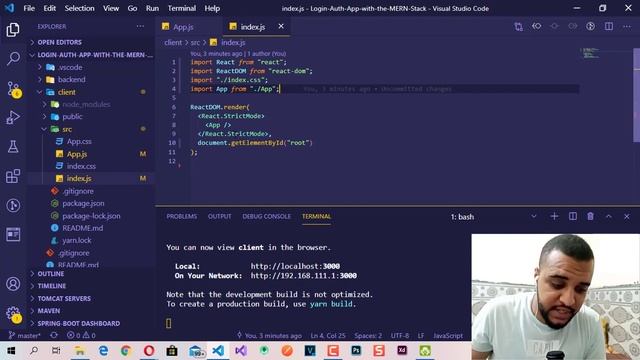Click the src breadcrumb in editor
Screen dimensions: 640x360
[195, 42]
